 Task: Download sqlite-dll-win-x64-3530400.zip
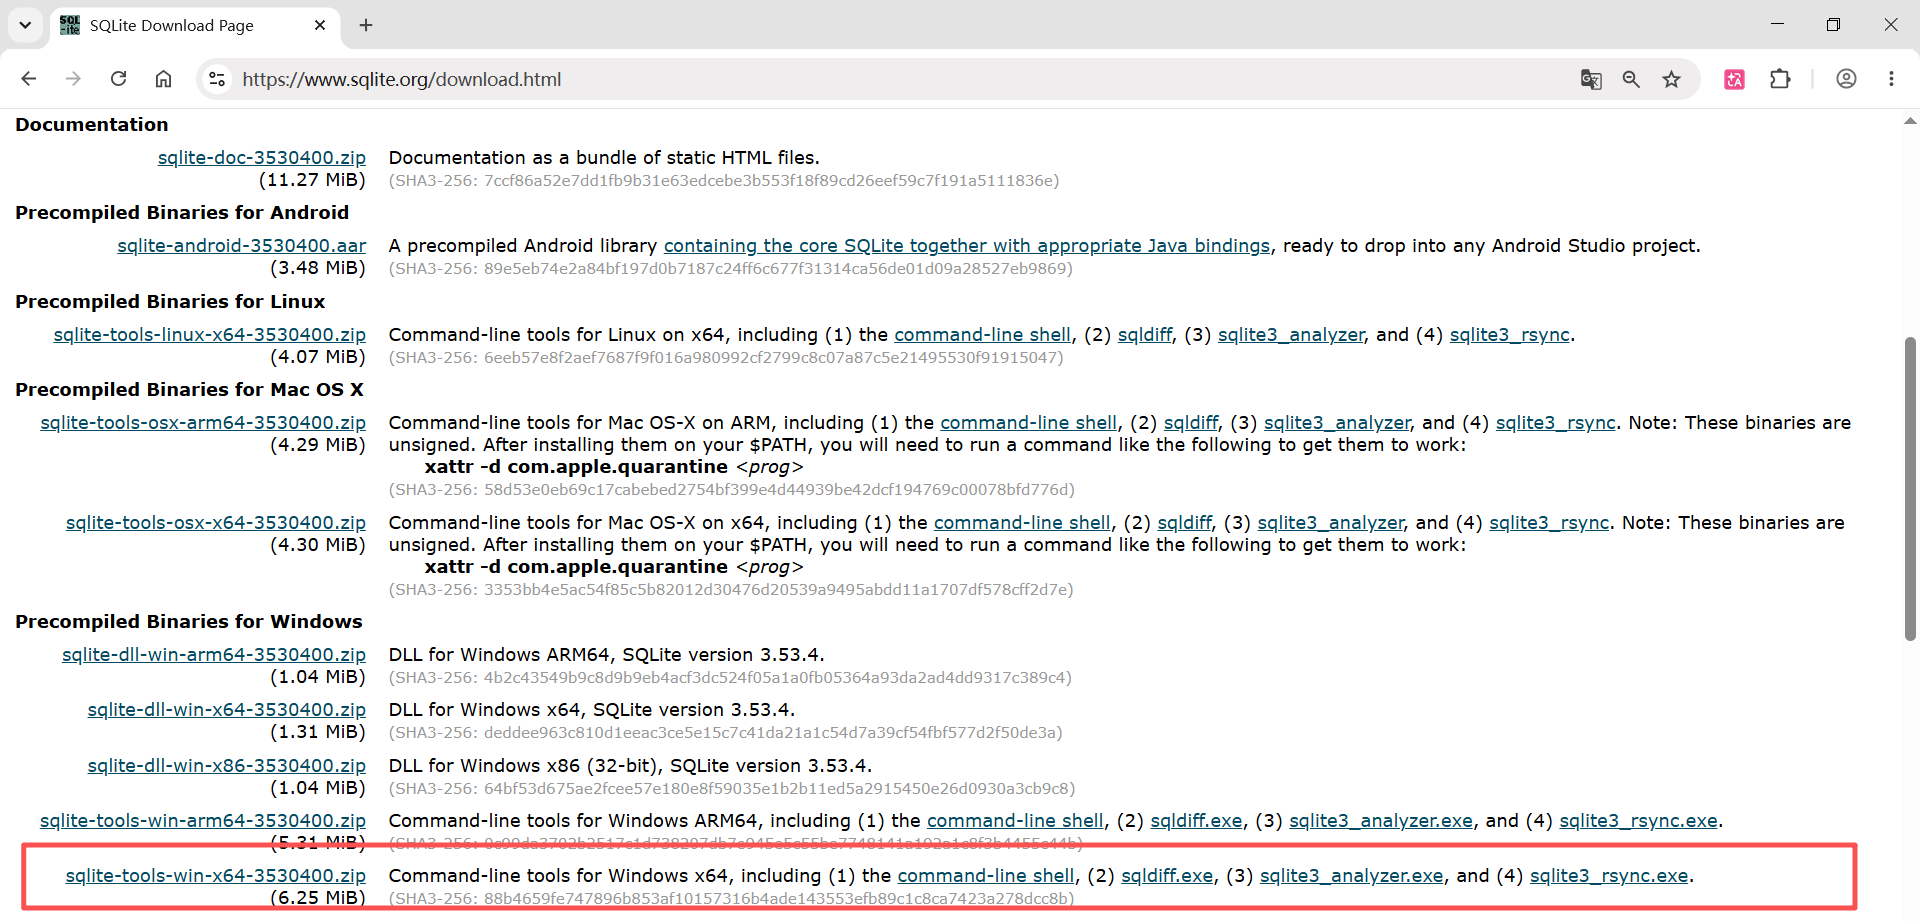[x=227, y=709]
